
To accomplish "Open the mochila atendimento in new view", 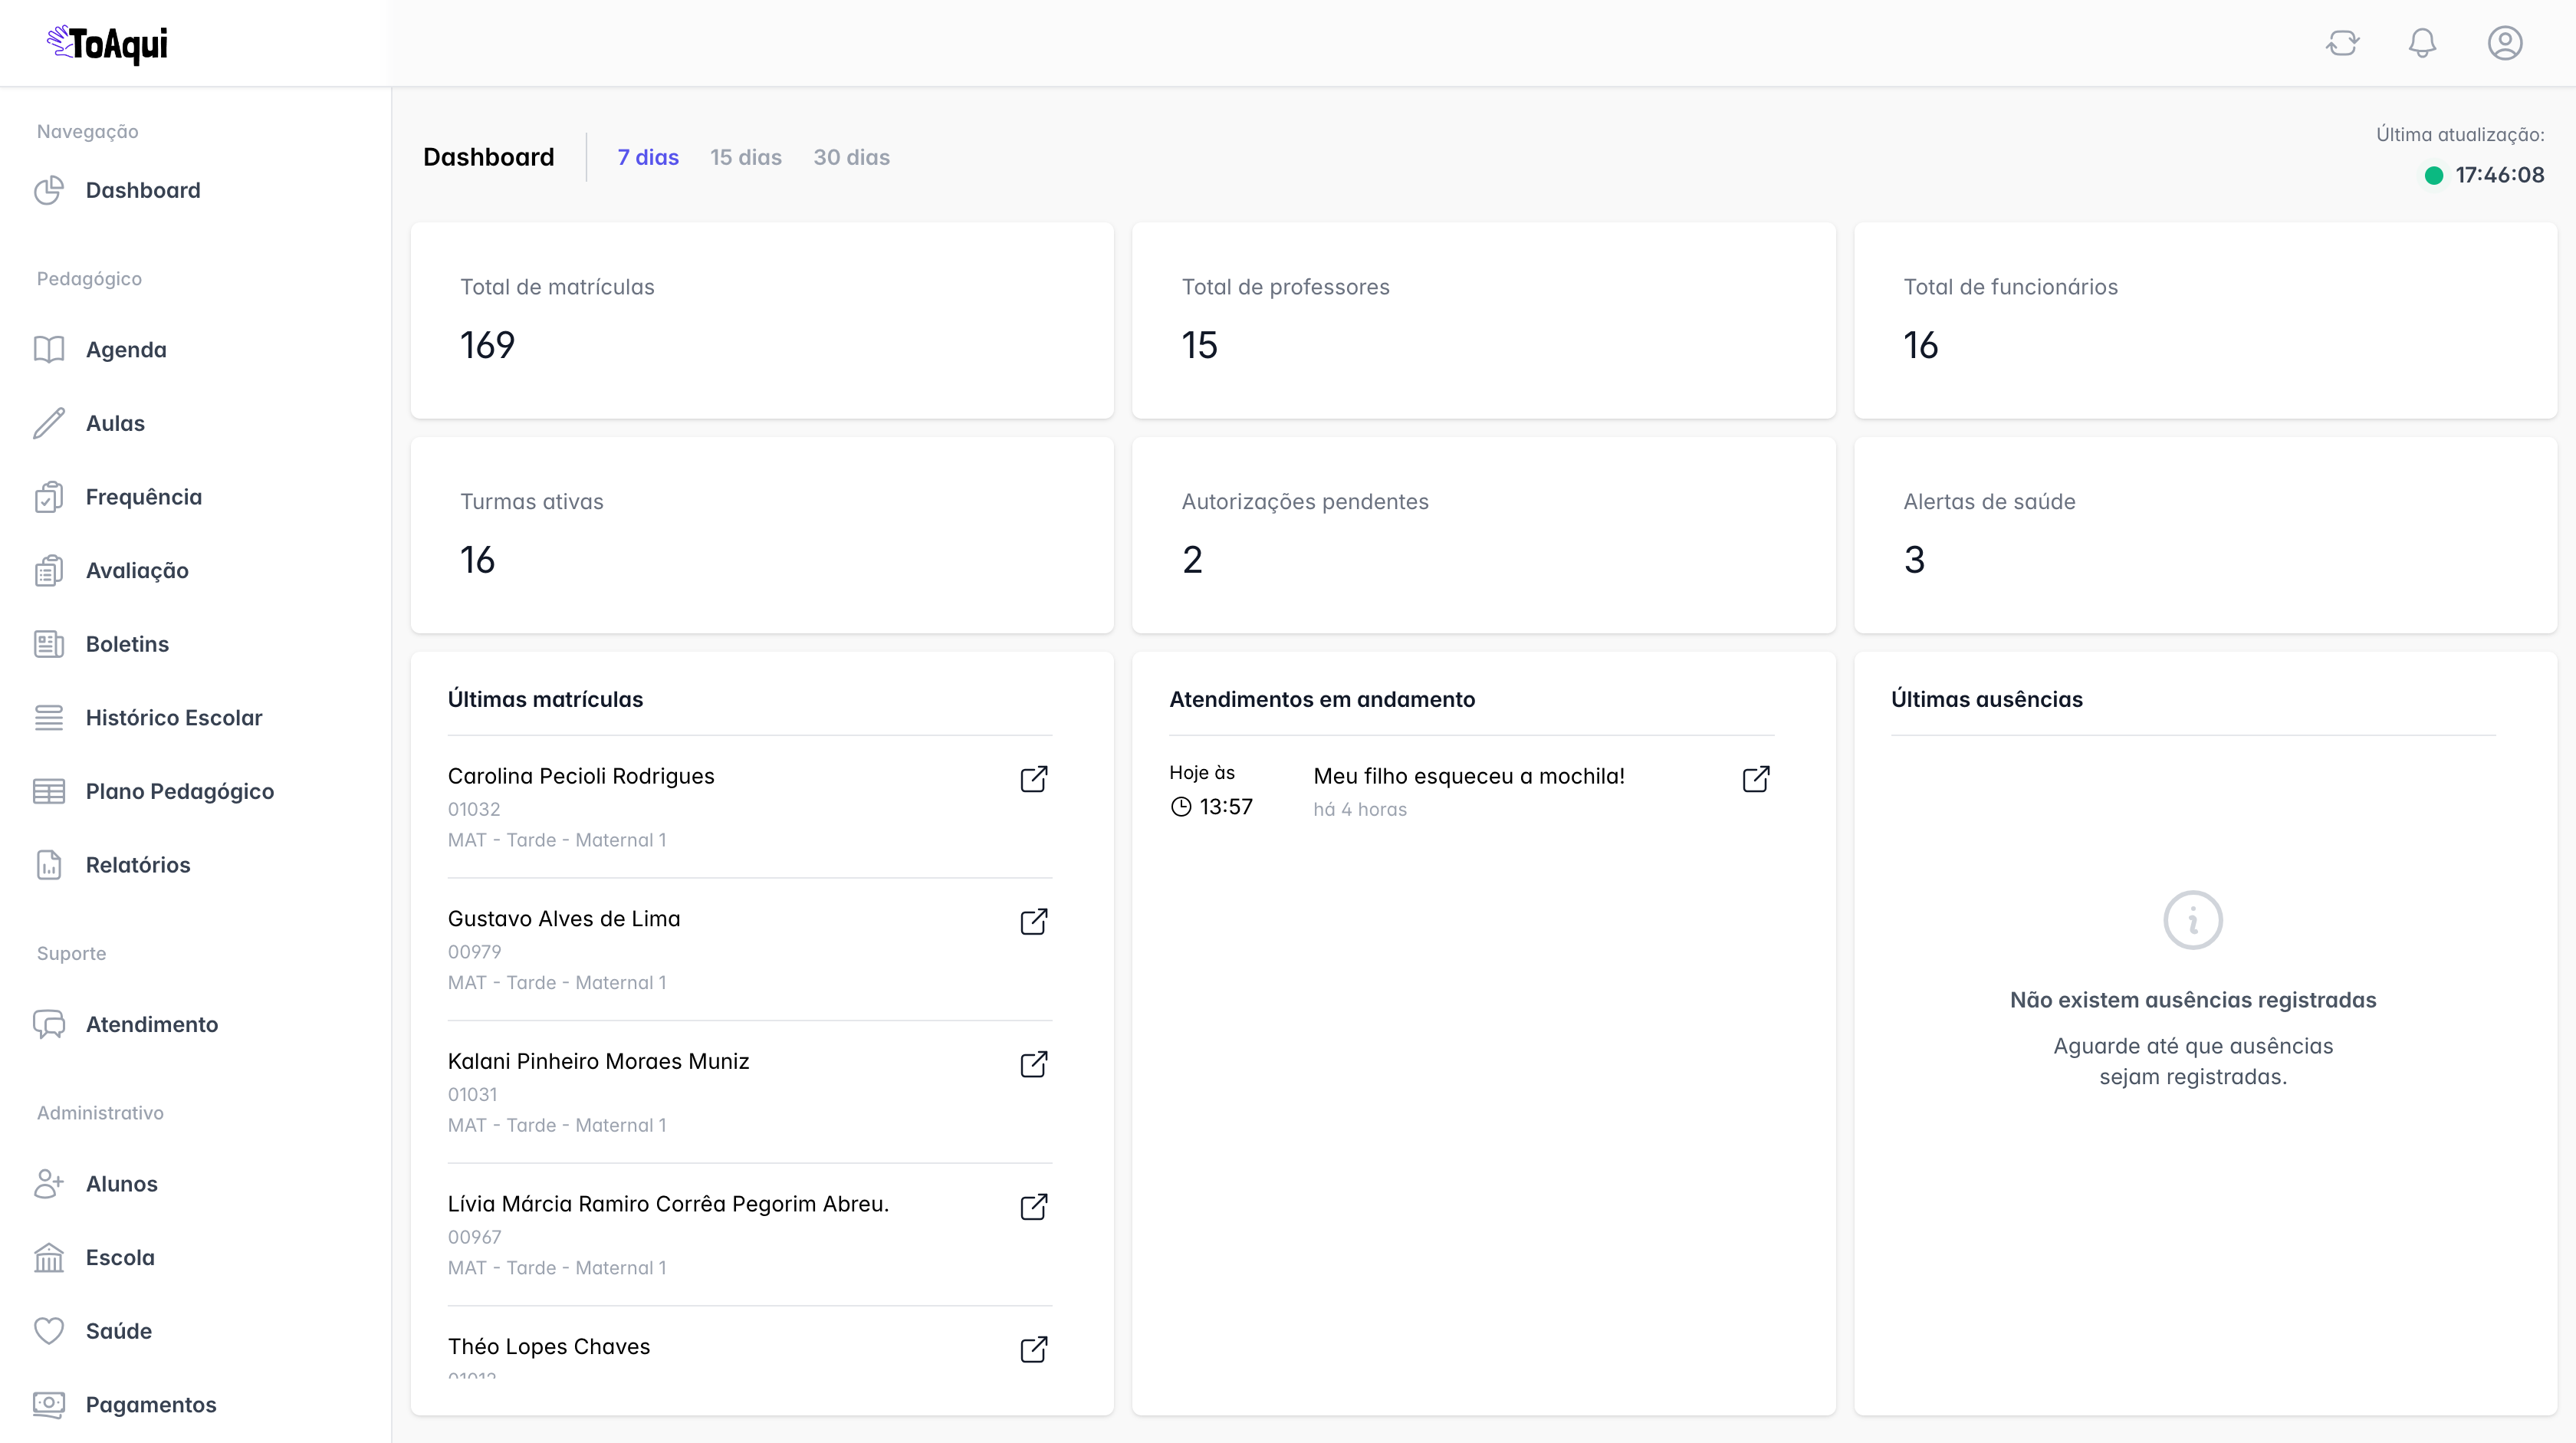I will 1757,779.
